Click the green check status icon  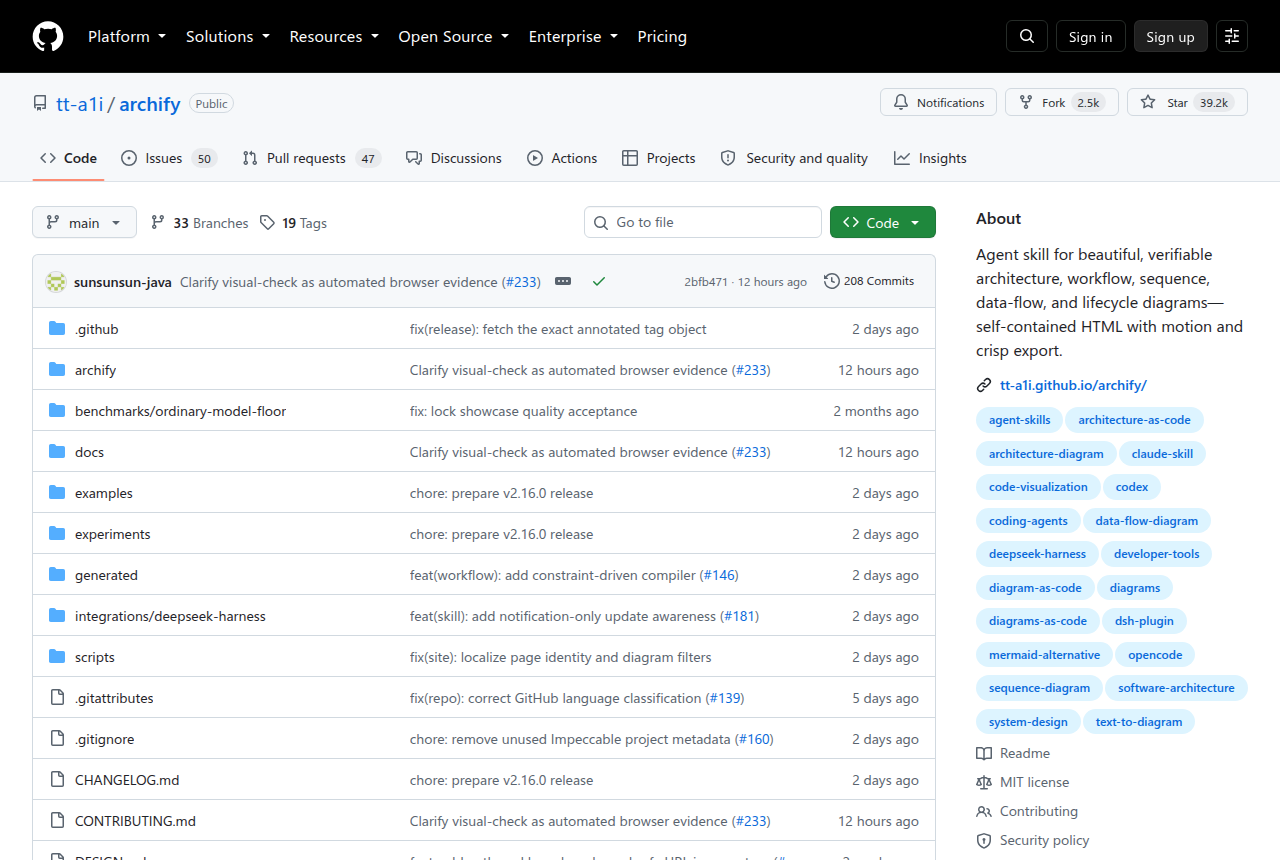[599, 282]
